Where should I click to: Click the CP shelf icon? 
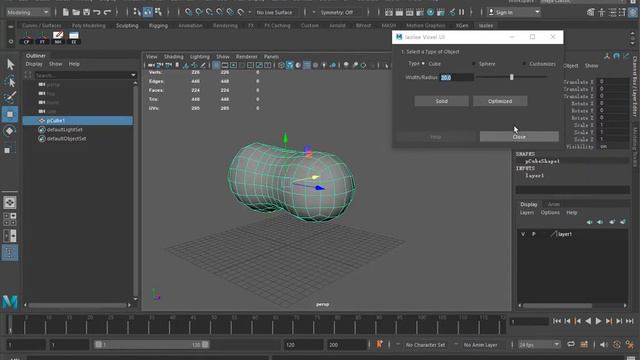click(27, 38)
